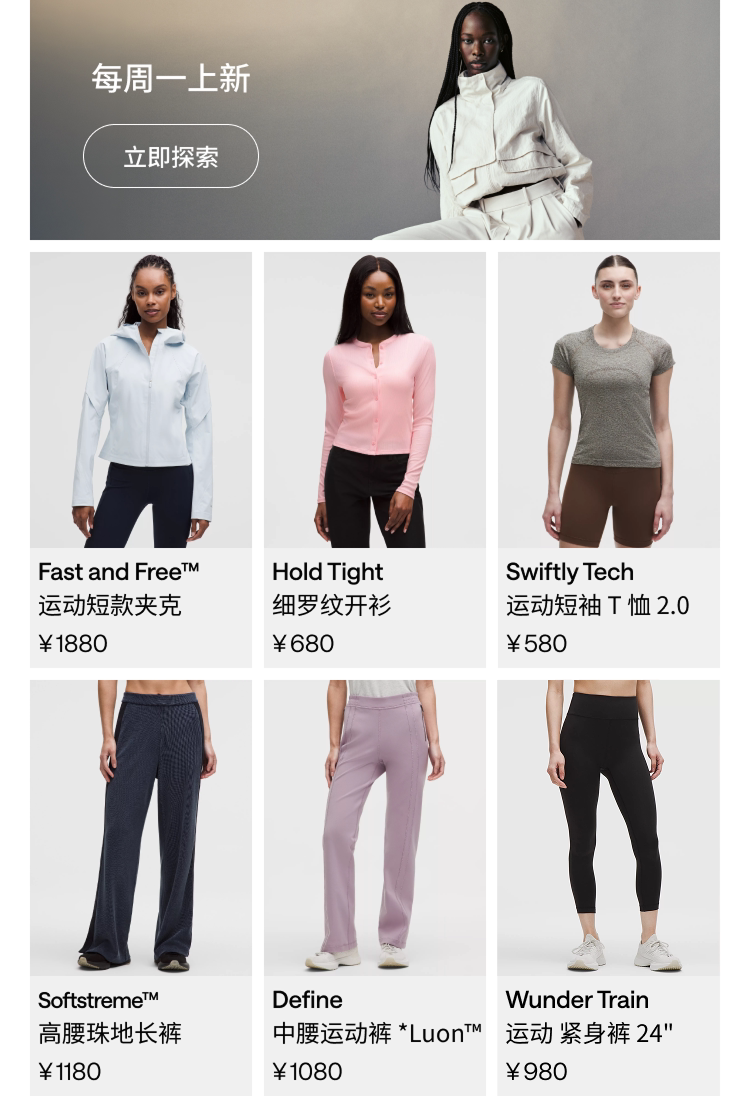Click the 高腰珠地长裤 subtitle text
The width and height of the screenshot is (750, 1096).
110,1033
